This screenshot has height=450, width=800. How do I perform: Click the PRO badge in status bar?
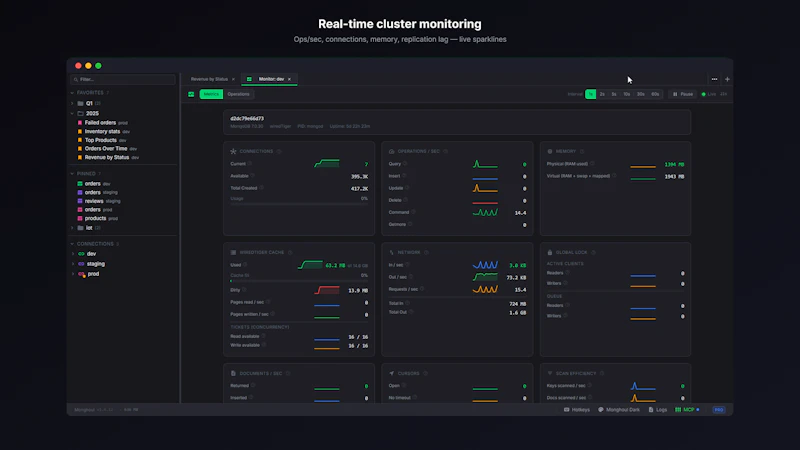click(718, 410)
